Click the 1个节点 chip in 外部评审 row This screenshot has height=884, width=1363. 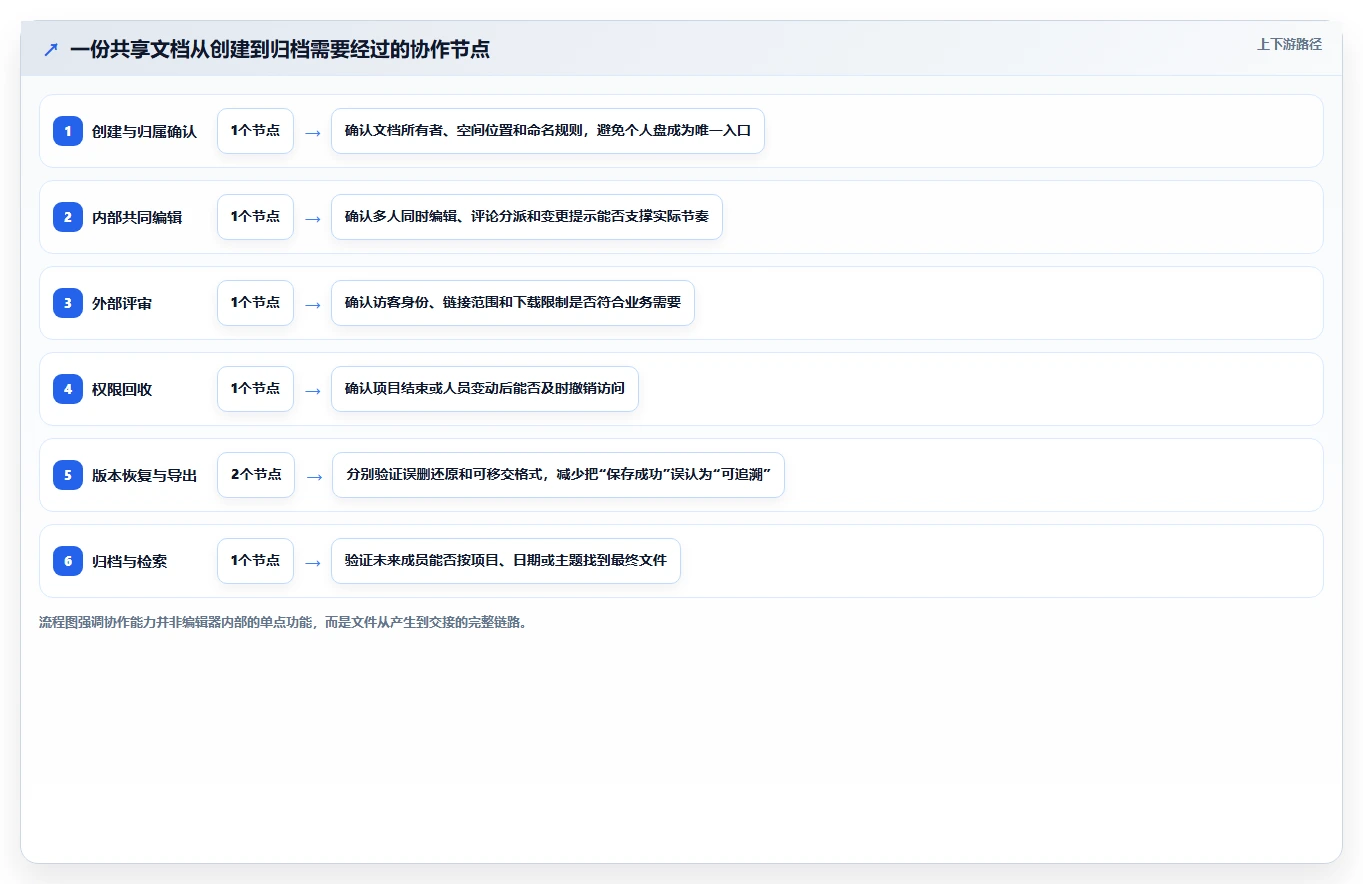click(x=255, y=303)
